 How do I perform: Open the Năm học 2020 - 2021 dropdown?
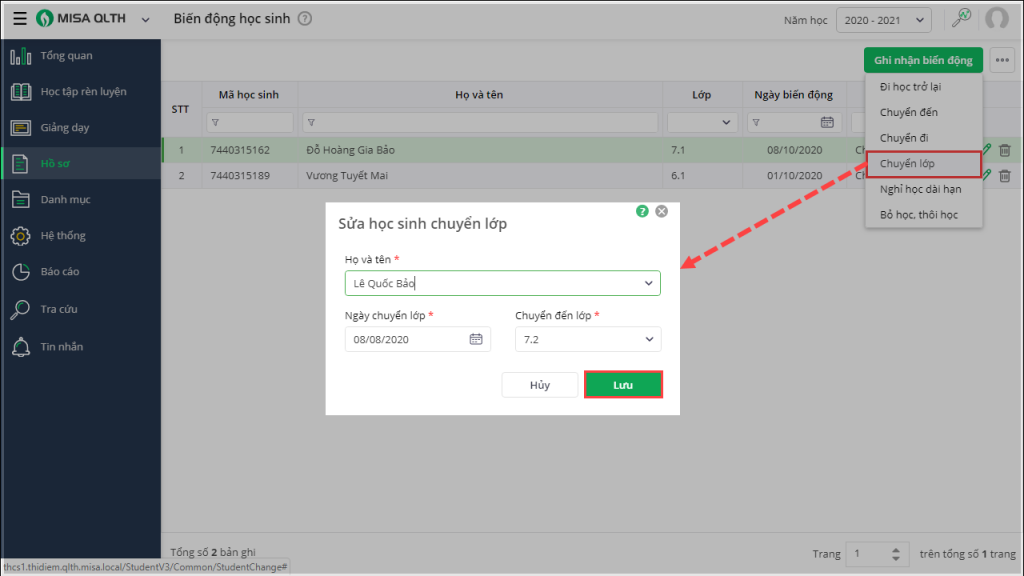point(884,20)
